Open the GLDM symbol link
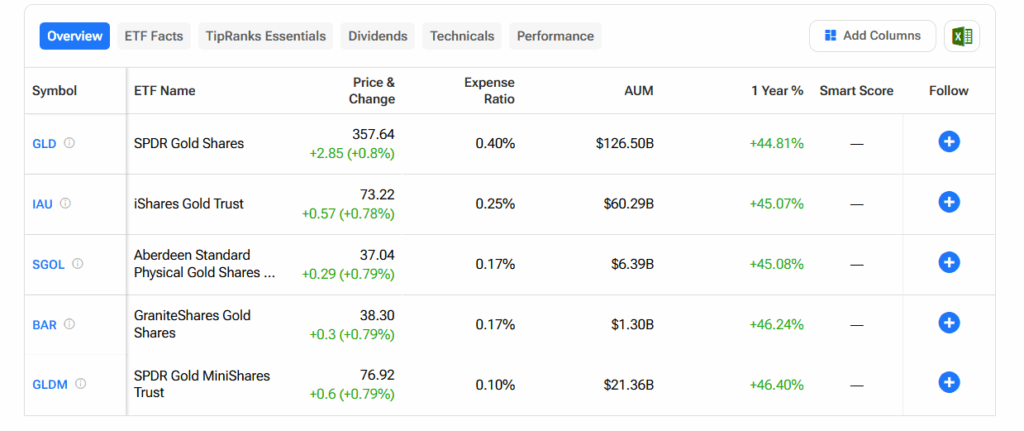The height and width of the screenshot is (431, 1024). coord(50,384)
